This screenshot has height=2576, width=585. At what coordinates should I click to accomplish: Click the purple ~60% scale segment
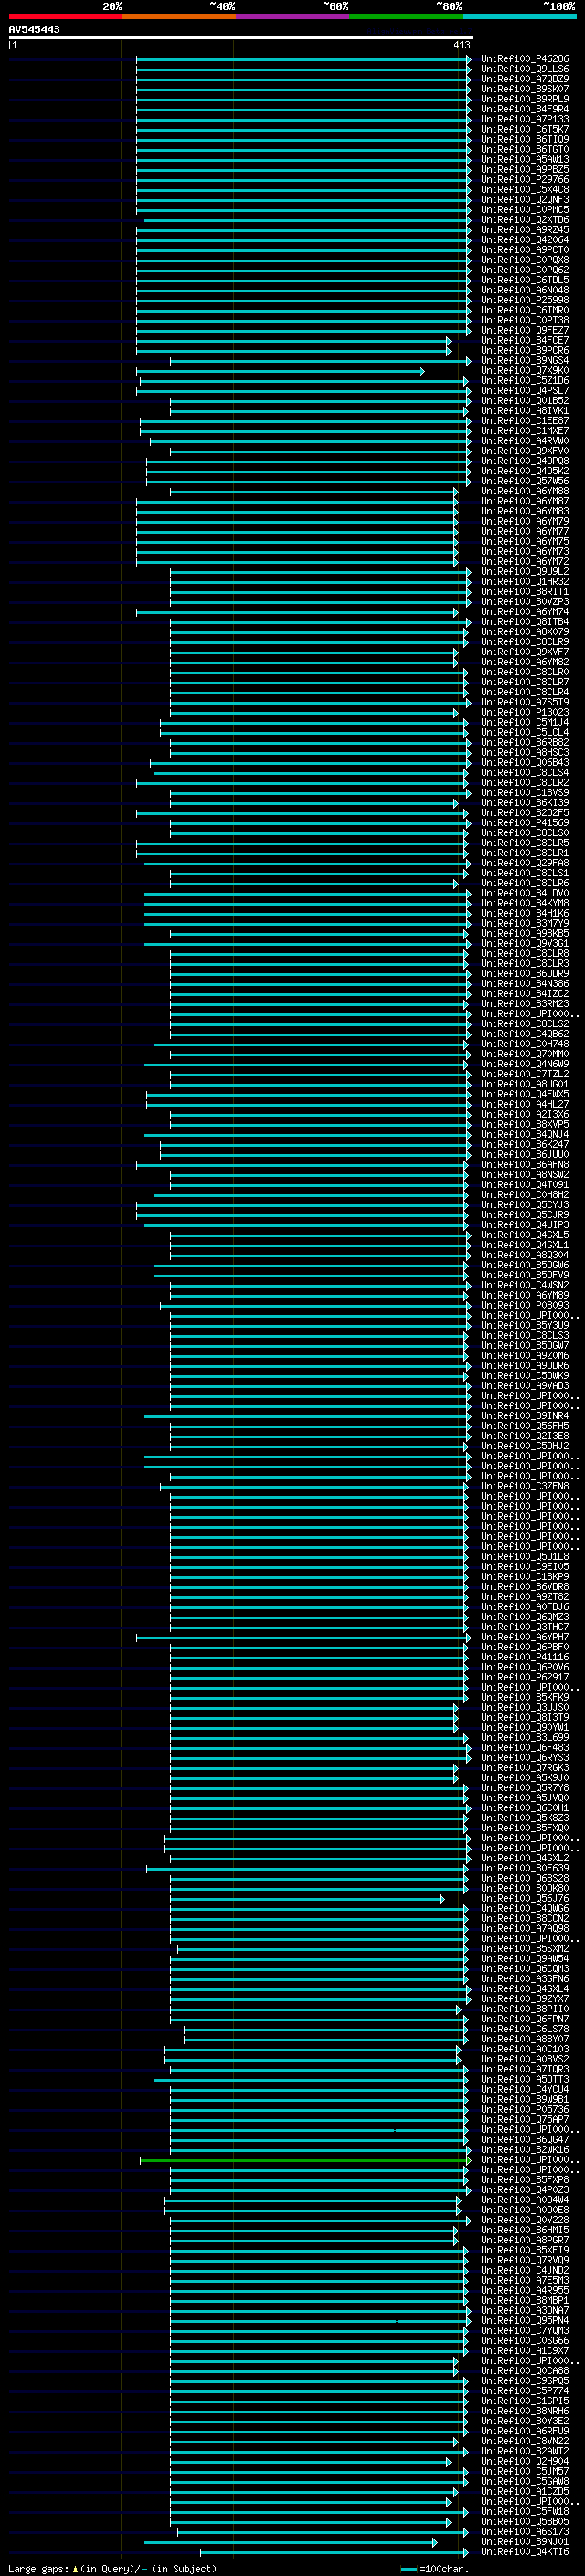point(293,16)
